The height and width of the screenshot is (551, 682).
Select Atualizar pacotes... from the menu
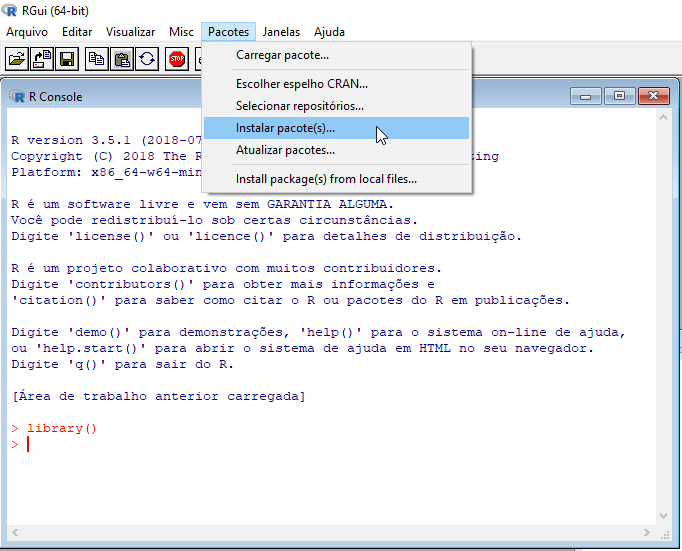click(285, 150)
